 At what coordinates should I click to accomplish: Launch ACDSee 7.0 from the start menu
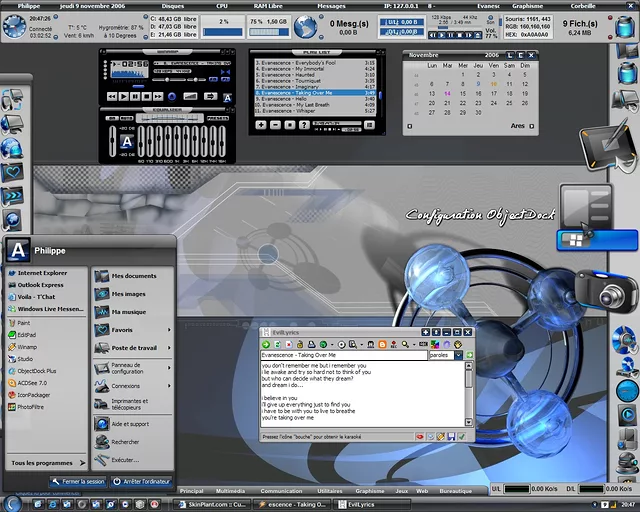(x=32, y=382)
